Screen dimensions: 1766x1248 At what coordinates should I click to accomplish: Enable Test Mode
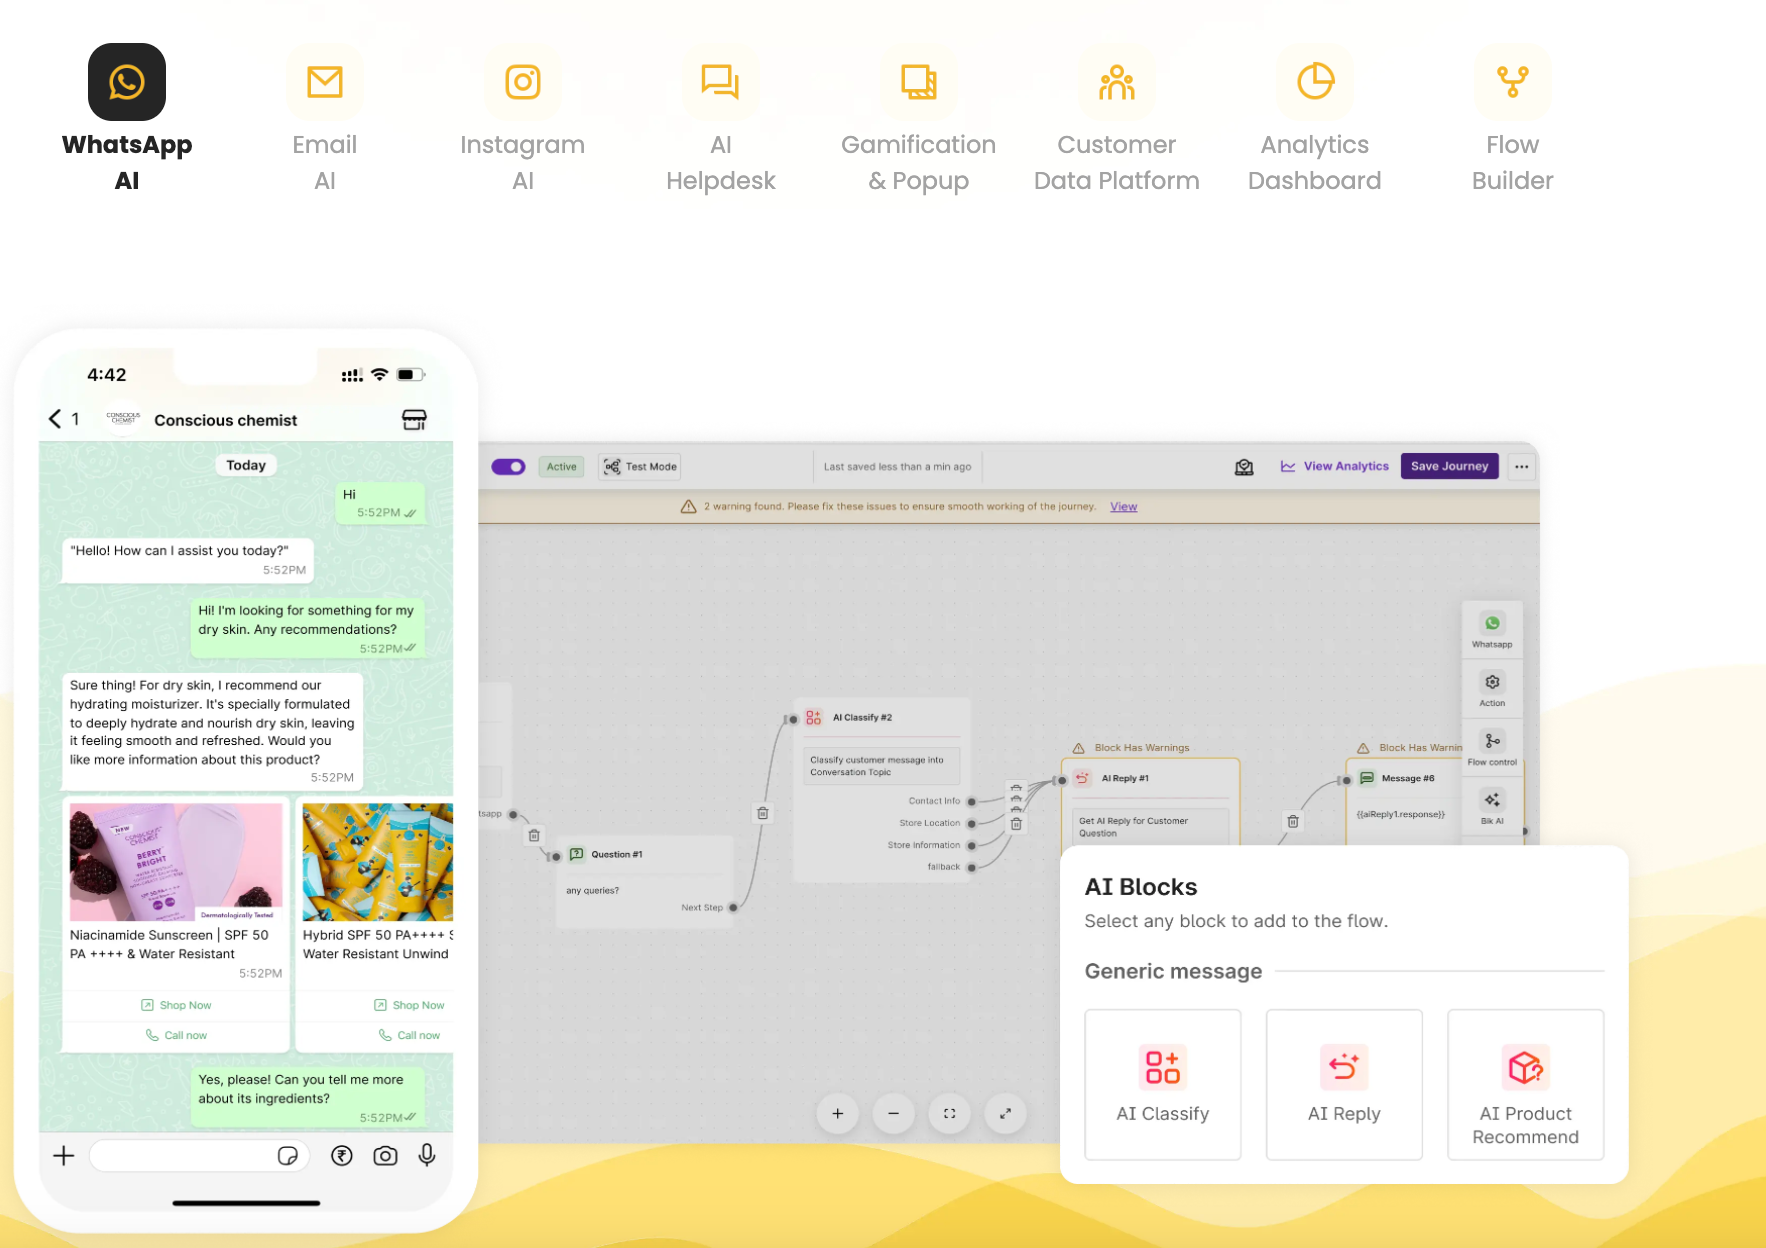coord(639,466)
